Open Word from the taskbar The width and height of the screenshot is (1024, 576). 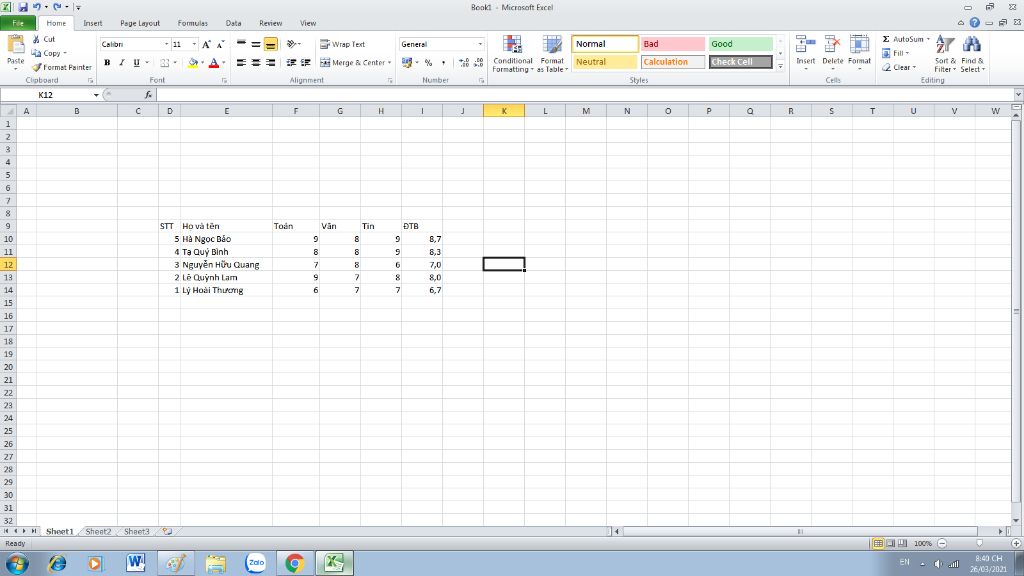point(135,563)
